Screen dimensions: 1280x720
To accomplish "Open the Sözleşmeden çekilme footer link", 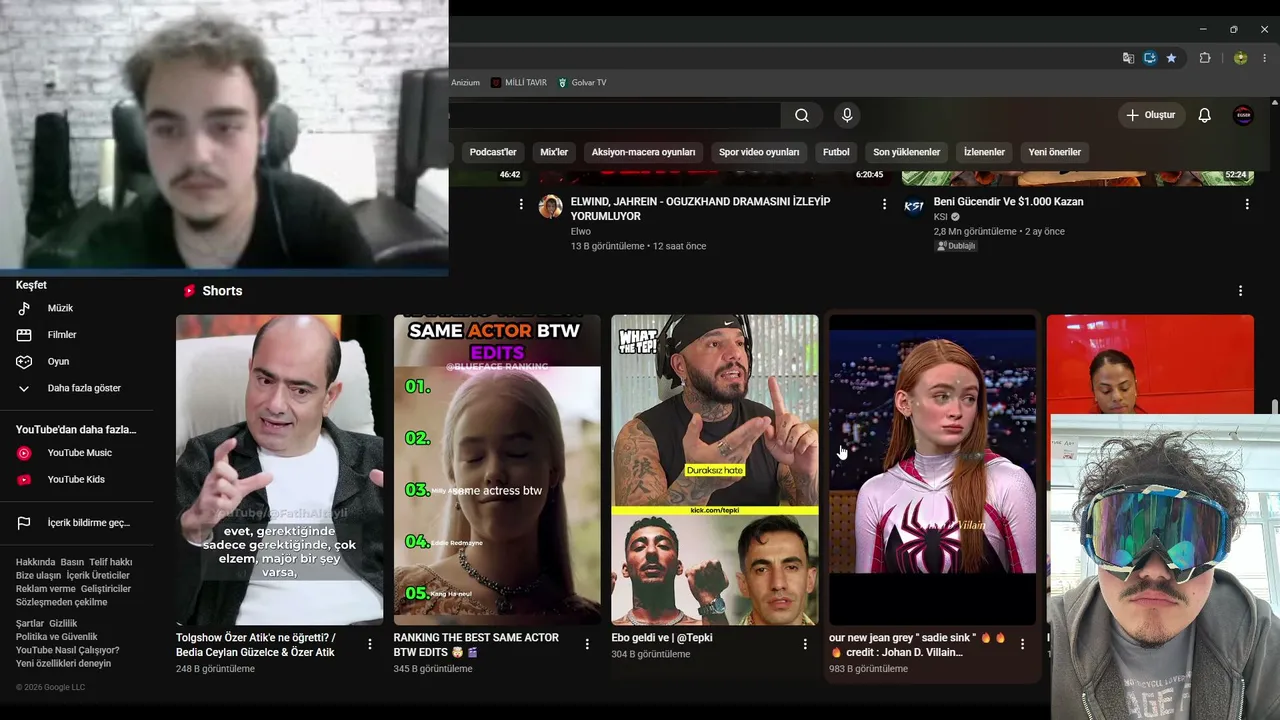I will (x=61, y=602).
